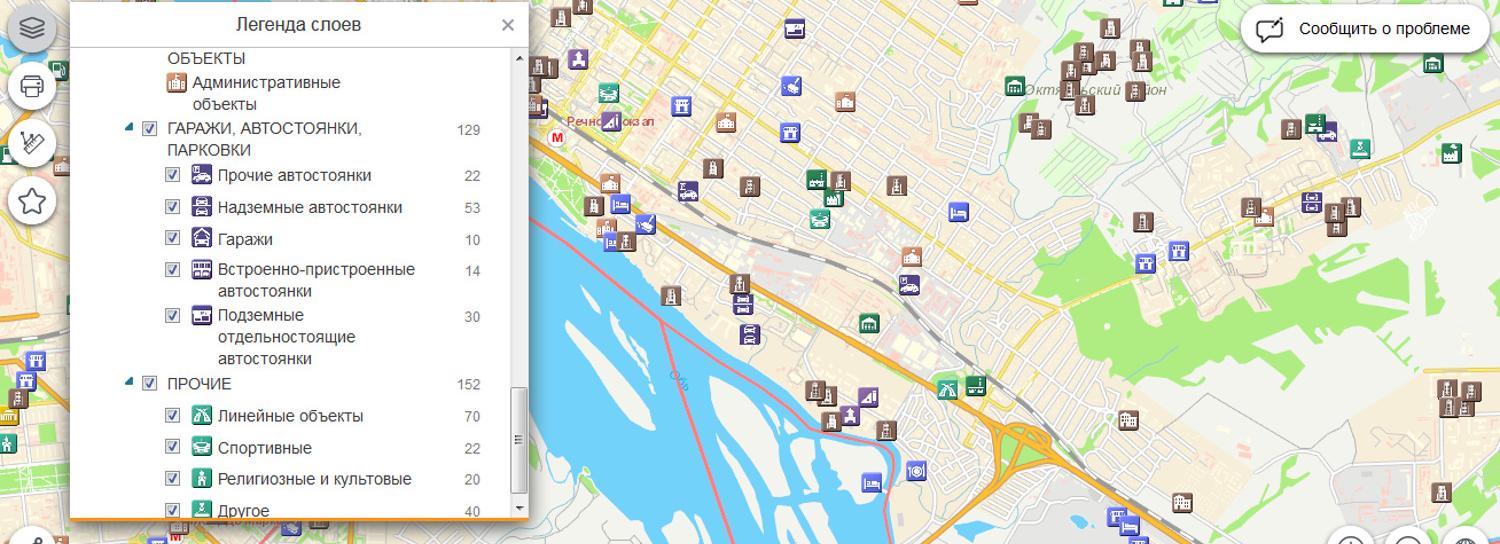Screen dimensions: 1500x544
Task: Click the Октябрьский район map label
Action: 1095,90
